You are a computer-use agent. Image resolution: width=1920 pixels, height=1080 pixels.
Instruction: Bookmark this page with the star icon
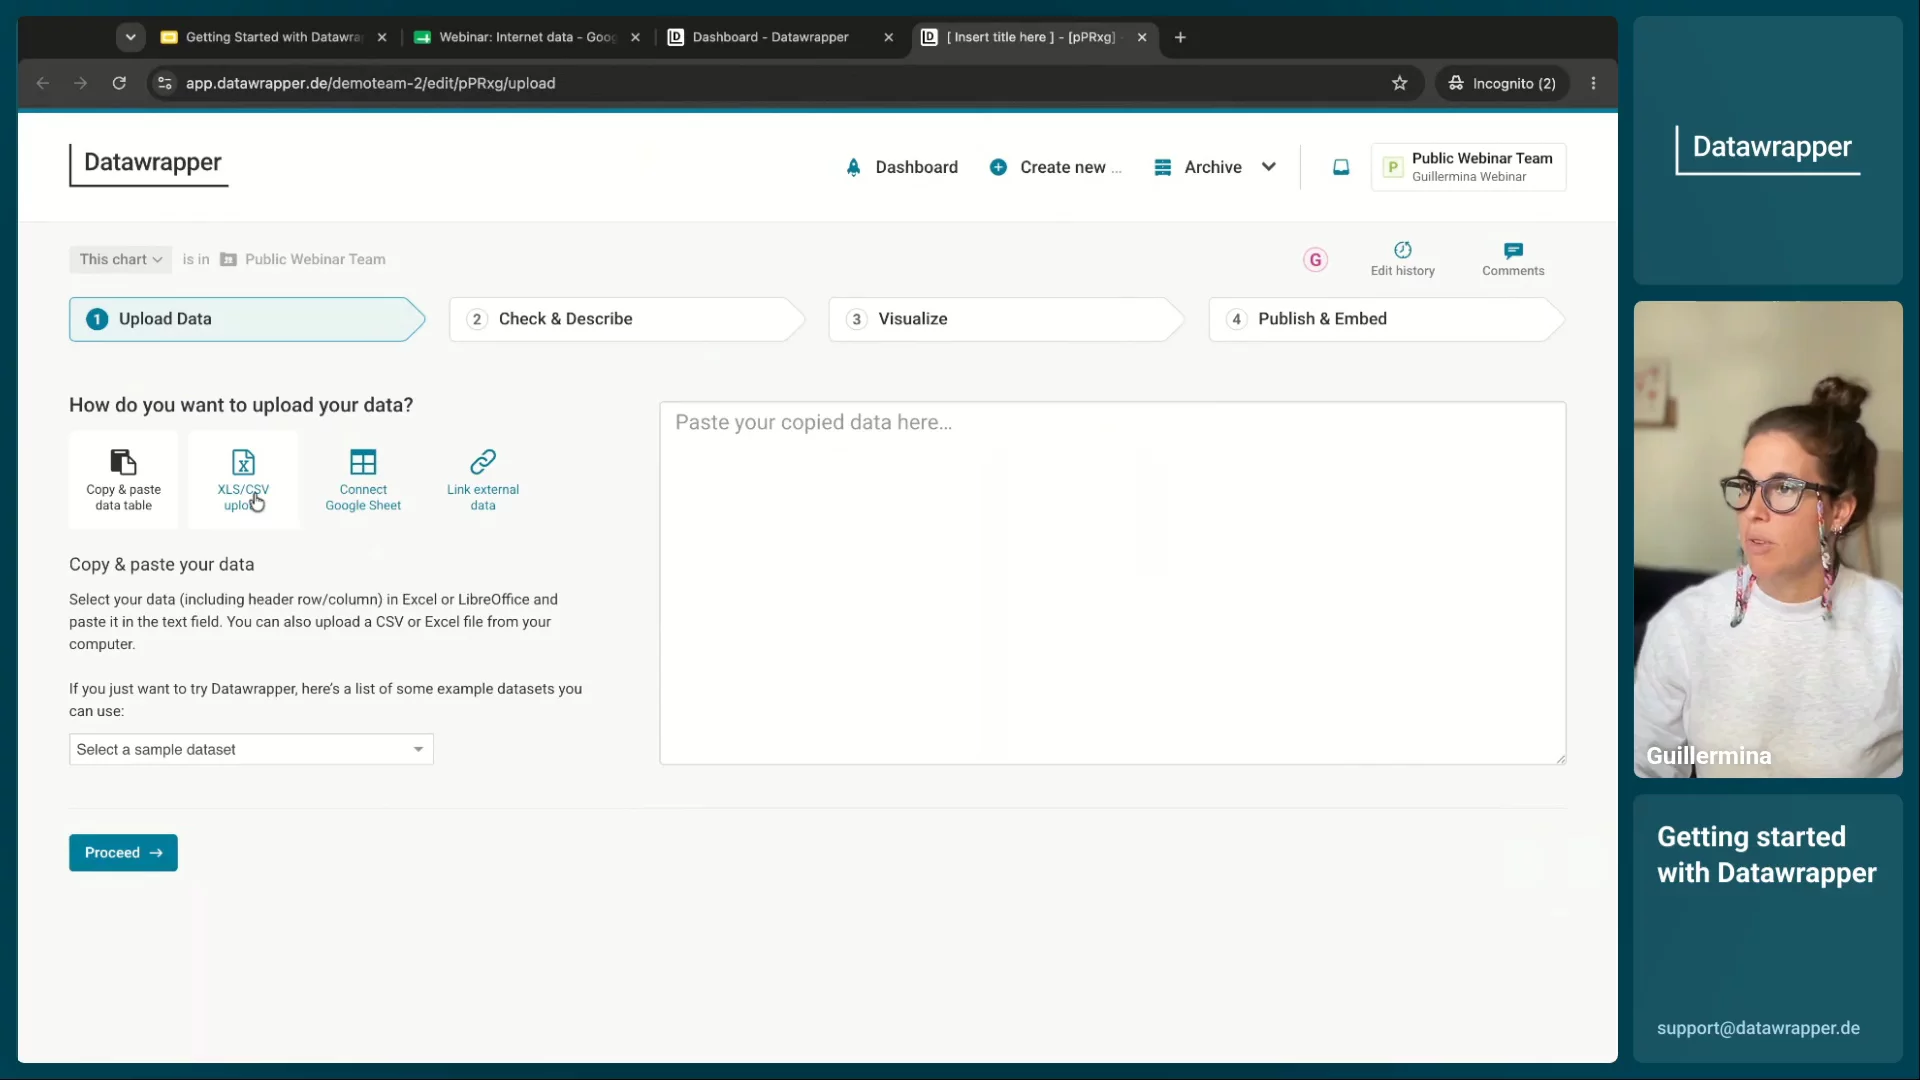[1400, 83]
